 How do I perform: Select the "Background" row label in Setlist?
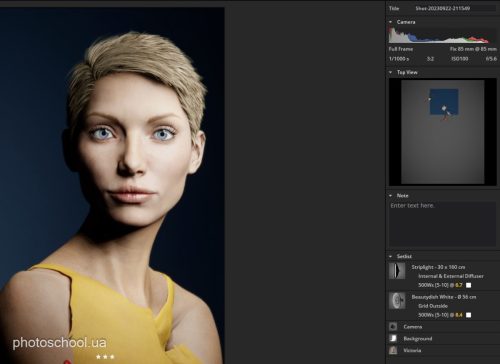tap(418, 338)
